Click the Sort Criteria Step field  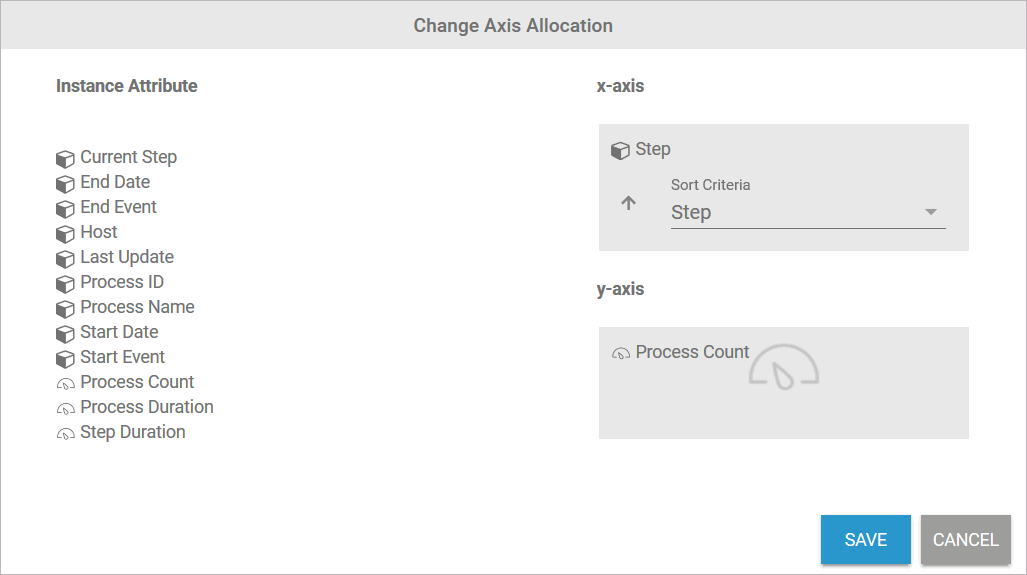coord(790,213)
